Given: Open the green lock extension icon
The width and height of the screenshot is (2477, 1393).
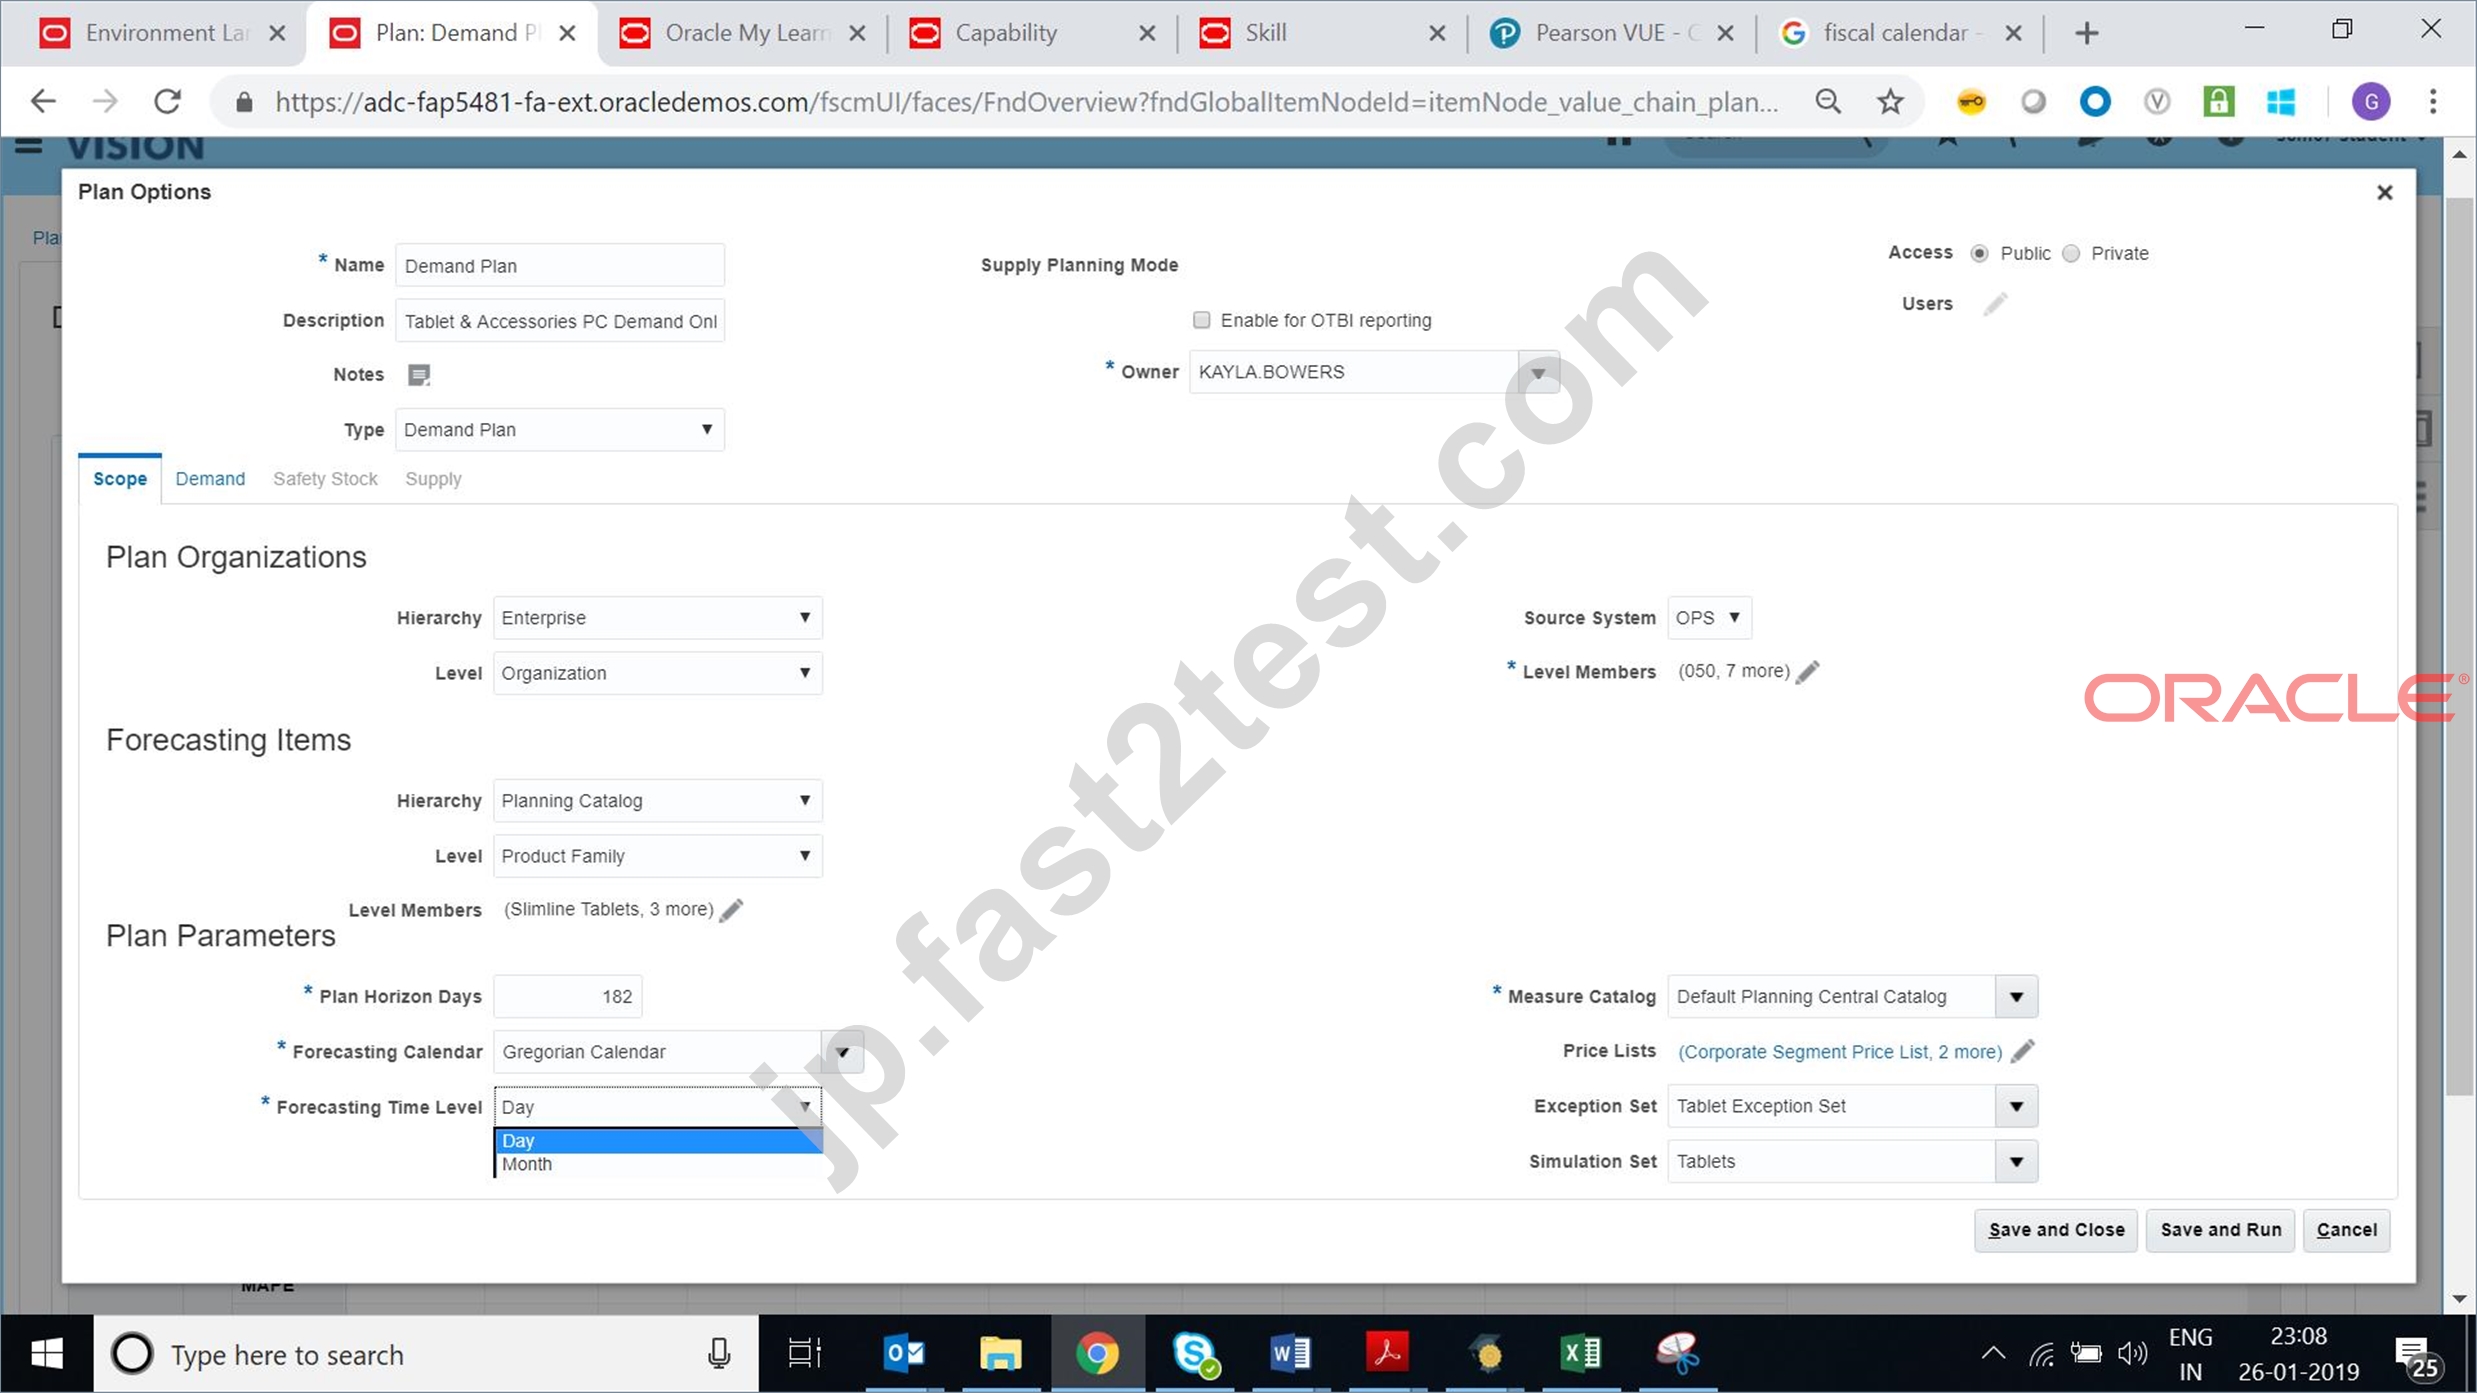Looking at the screenshot, I should pyautogui.click(x=2218, y=101).
